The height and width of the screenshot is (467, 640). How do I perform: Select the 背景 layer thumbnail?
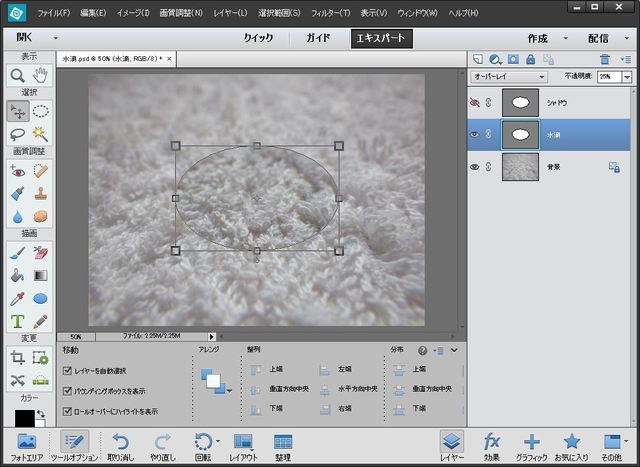click(x=519, y=167)
